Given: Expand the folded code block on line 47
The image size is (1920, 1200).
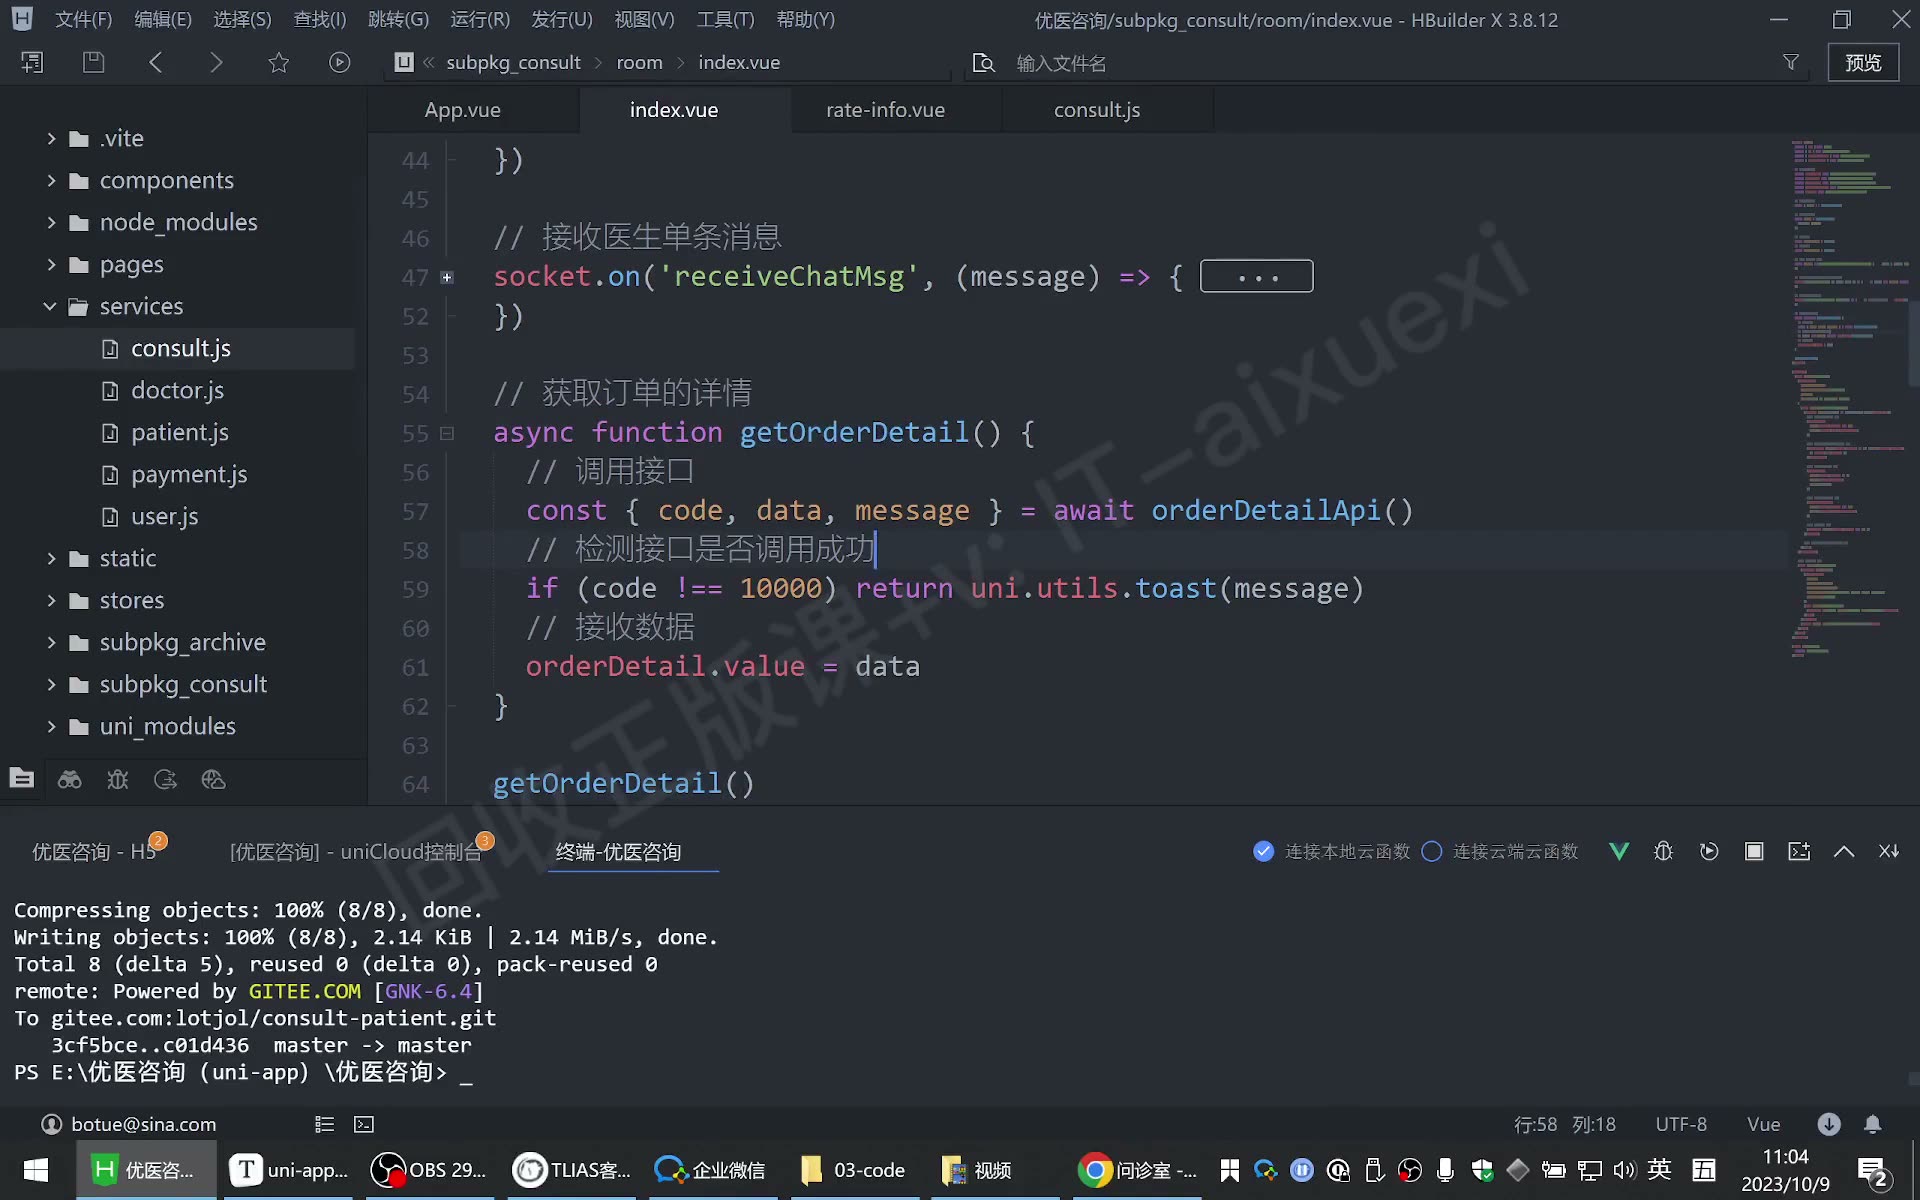Looking at the screenshot, I should coord(447,277).
